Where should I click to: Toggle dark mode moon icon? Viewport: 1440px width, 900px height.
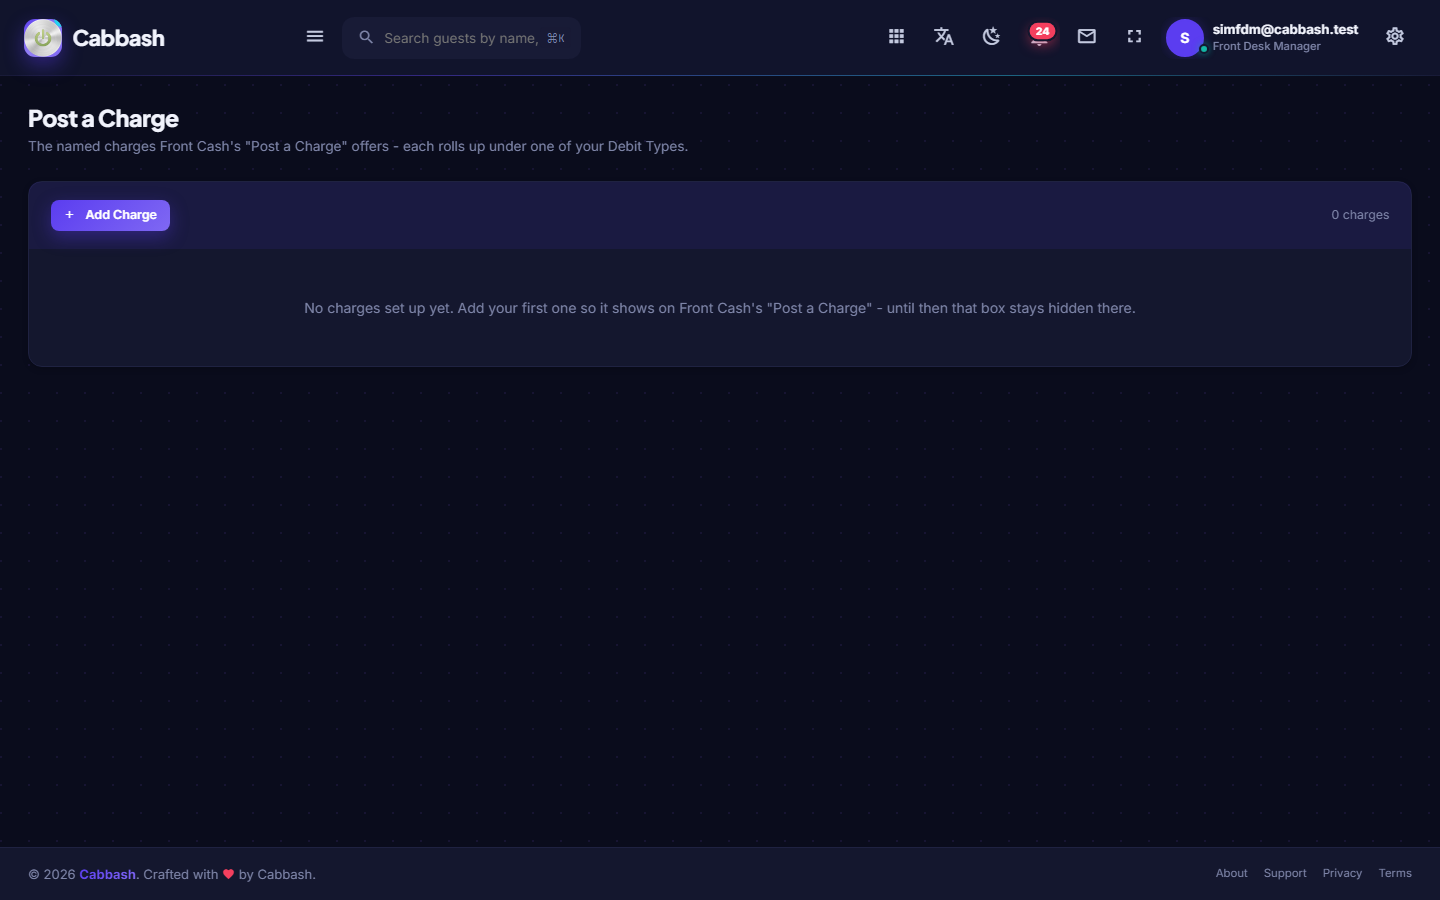pos(991,37)
